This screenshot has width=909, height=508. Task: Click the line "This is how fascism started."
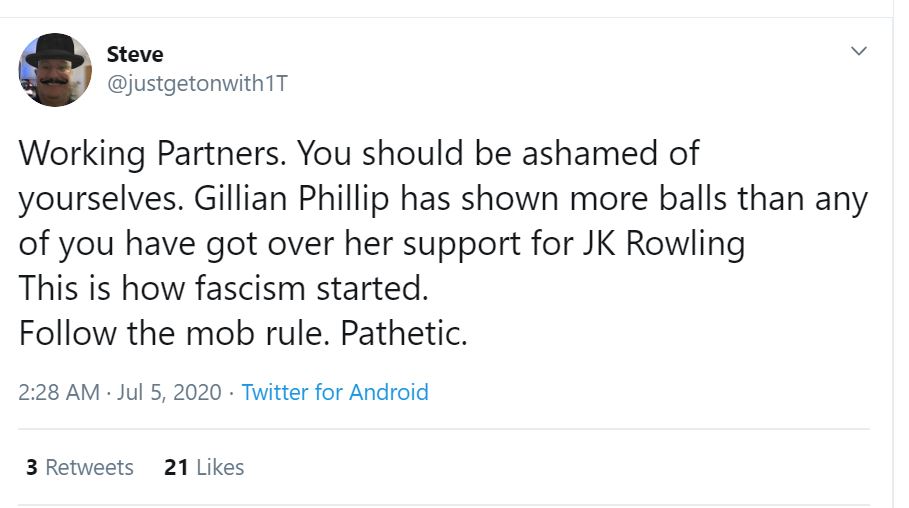coord(223,289)
